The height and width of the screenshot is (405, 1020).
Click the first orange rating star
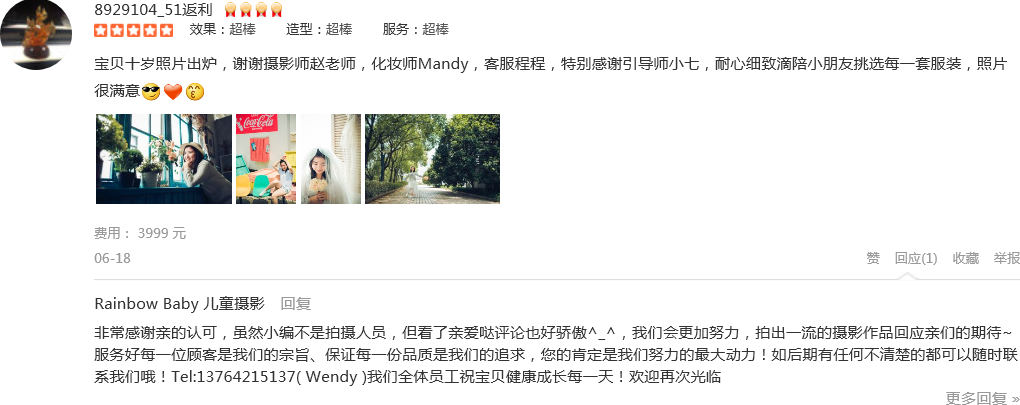[x=101, y=30]
